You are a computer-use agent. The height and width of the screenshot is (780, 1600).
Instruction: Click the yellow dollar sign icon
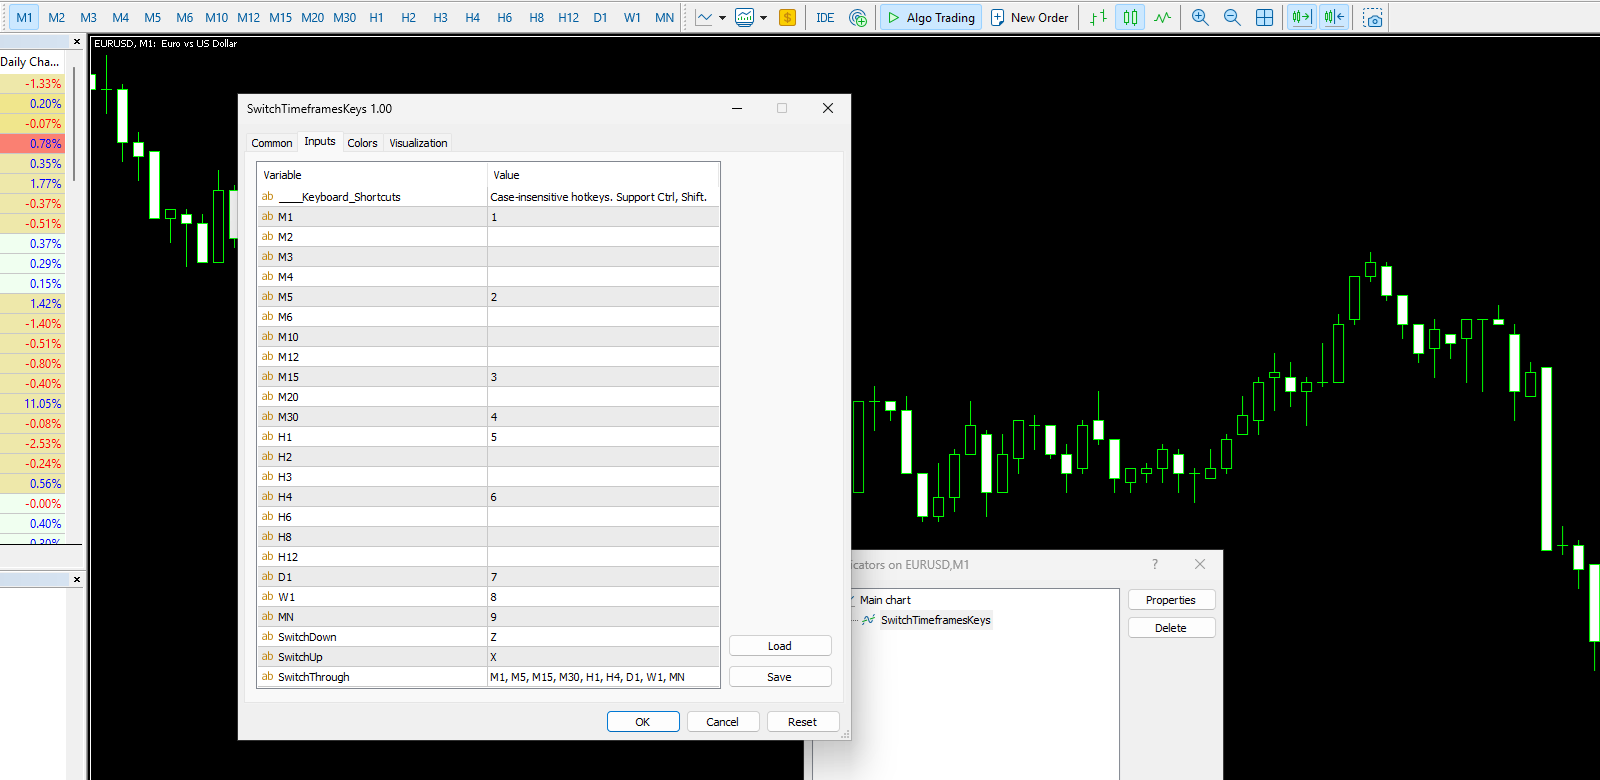coord(787,17)
